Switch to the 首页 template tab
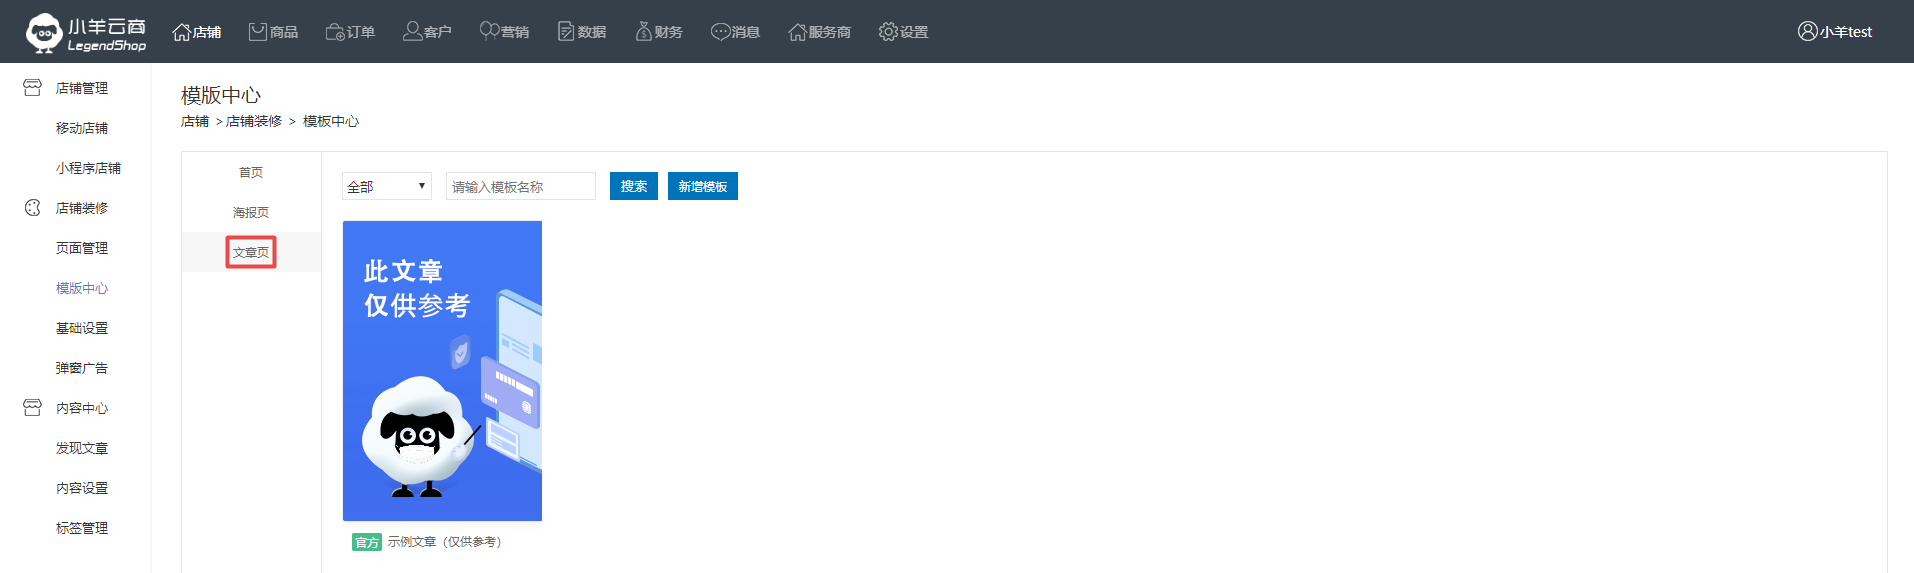1914x573 pixels. (x=251, y=172)
